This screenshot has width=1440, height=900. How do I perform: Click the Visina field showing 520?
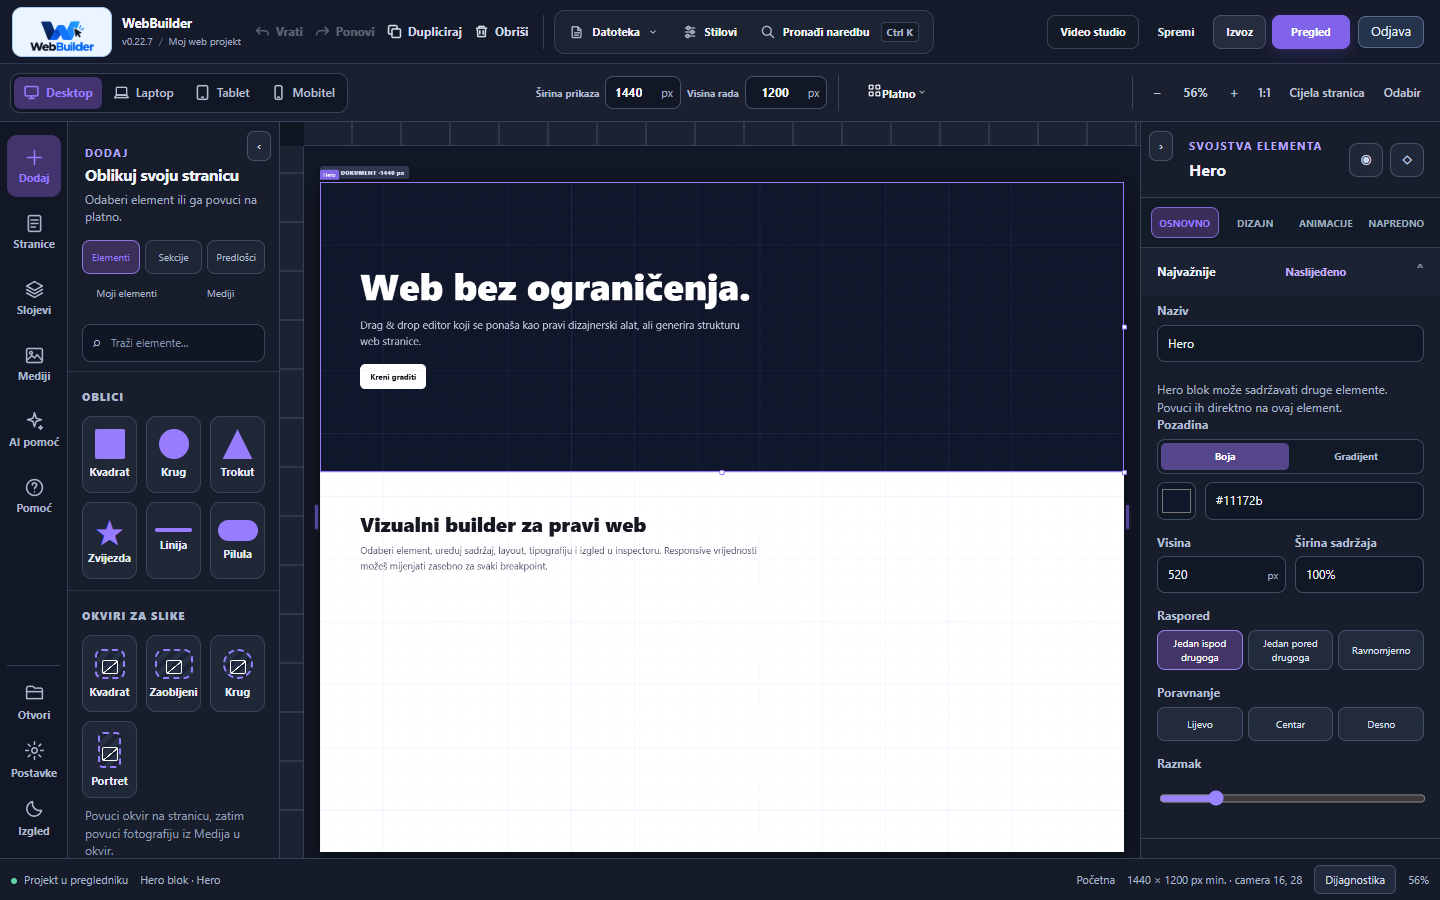point(1221,575)
